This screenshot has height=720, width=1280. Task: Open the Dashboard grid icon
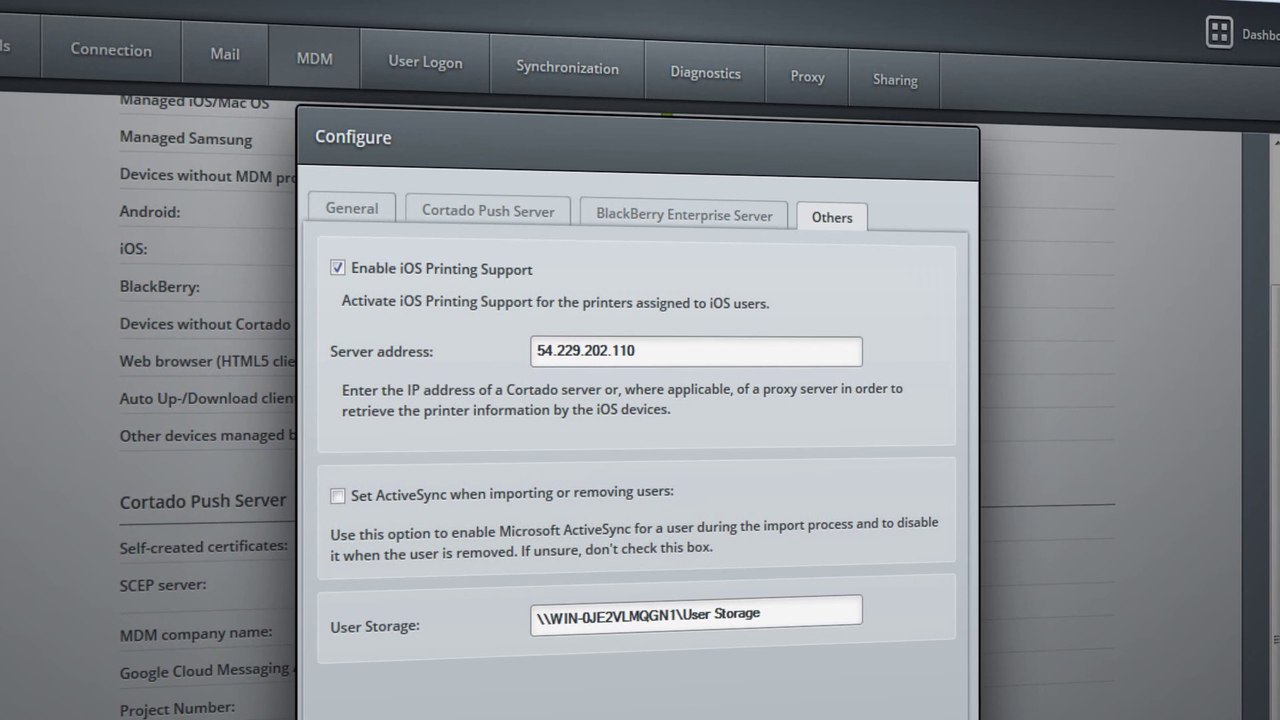(1219, 31)
